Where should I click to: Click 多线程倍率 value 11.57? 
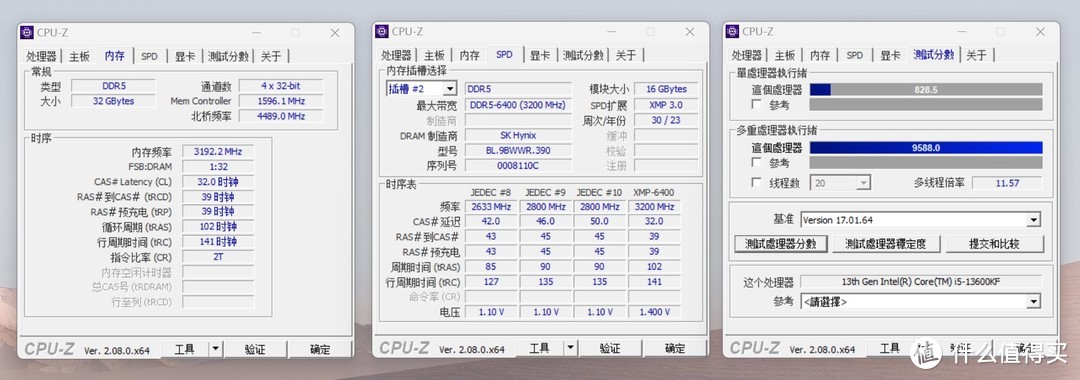pos(1007,183)
